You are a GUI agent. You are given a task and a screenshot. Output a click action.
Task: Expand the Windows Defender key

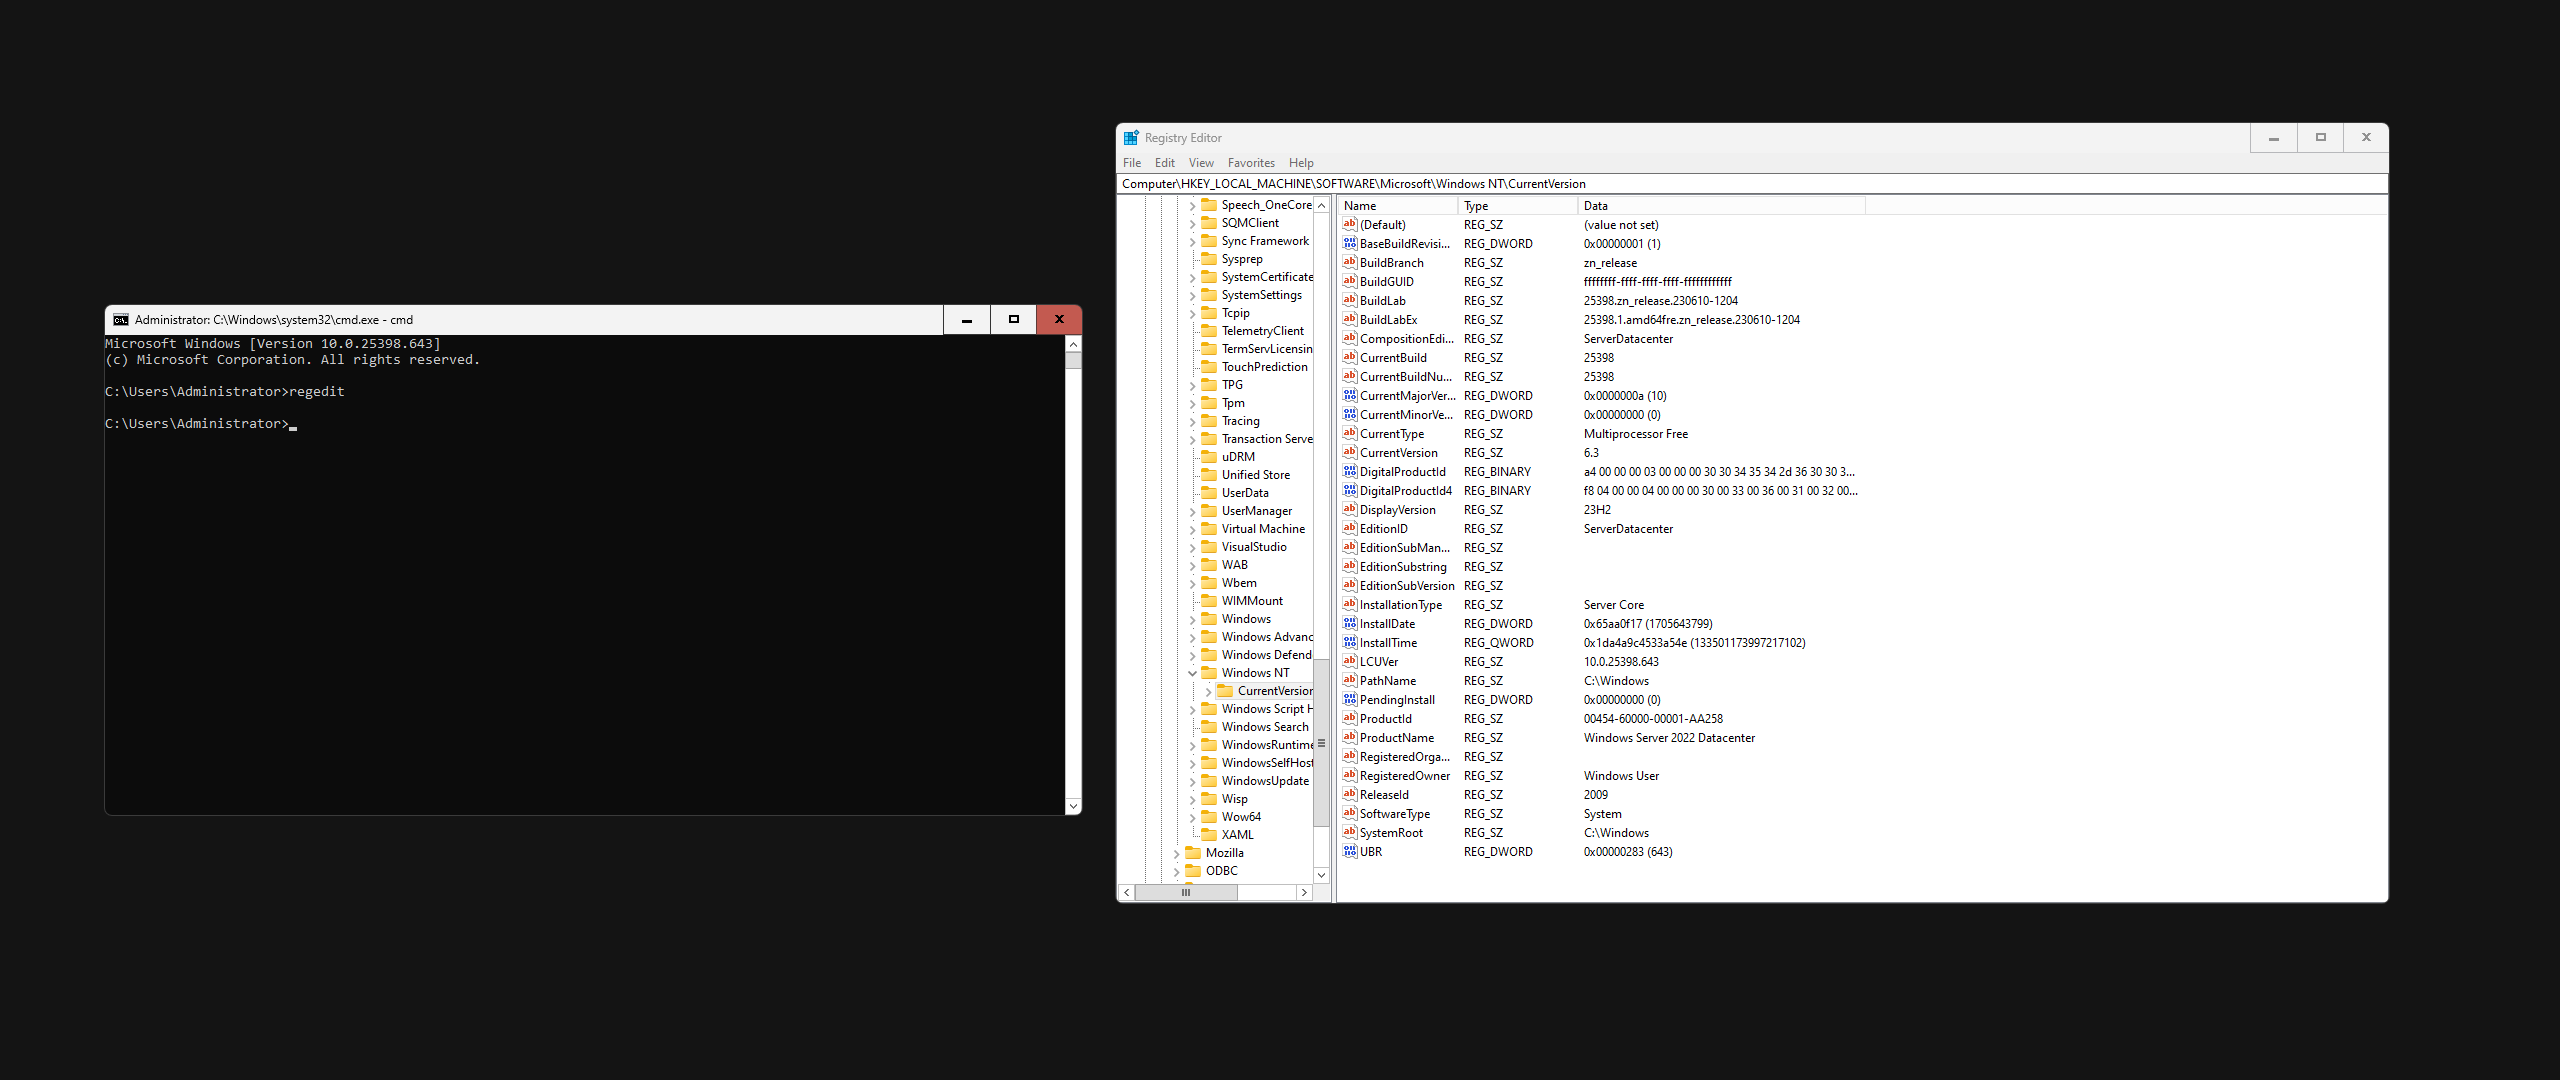[x=1192, y=655]
